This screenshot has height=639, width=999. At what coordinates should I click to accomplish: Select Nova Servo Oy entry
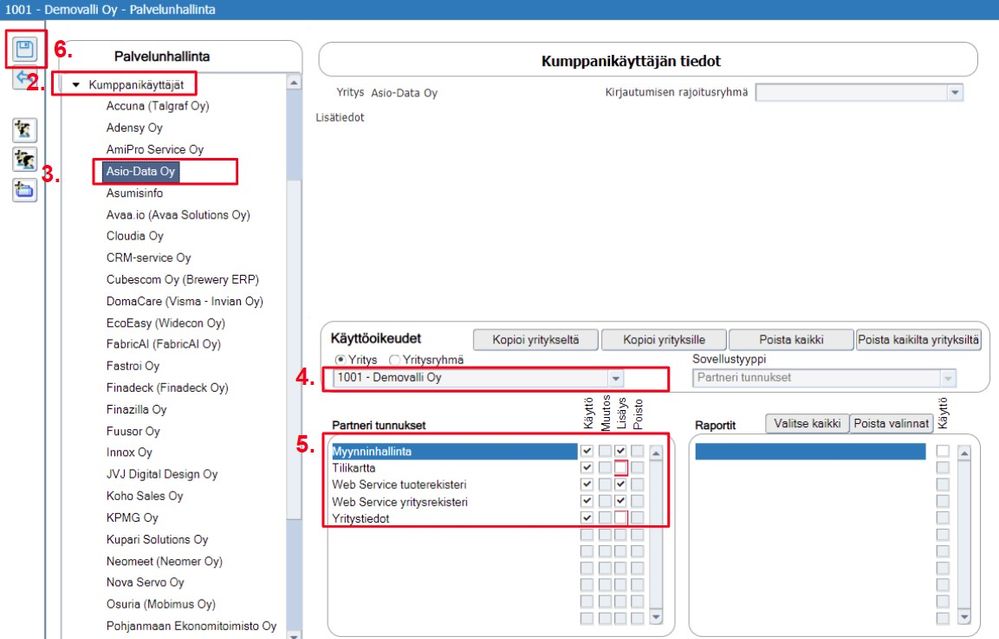click(145, 582)
